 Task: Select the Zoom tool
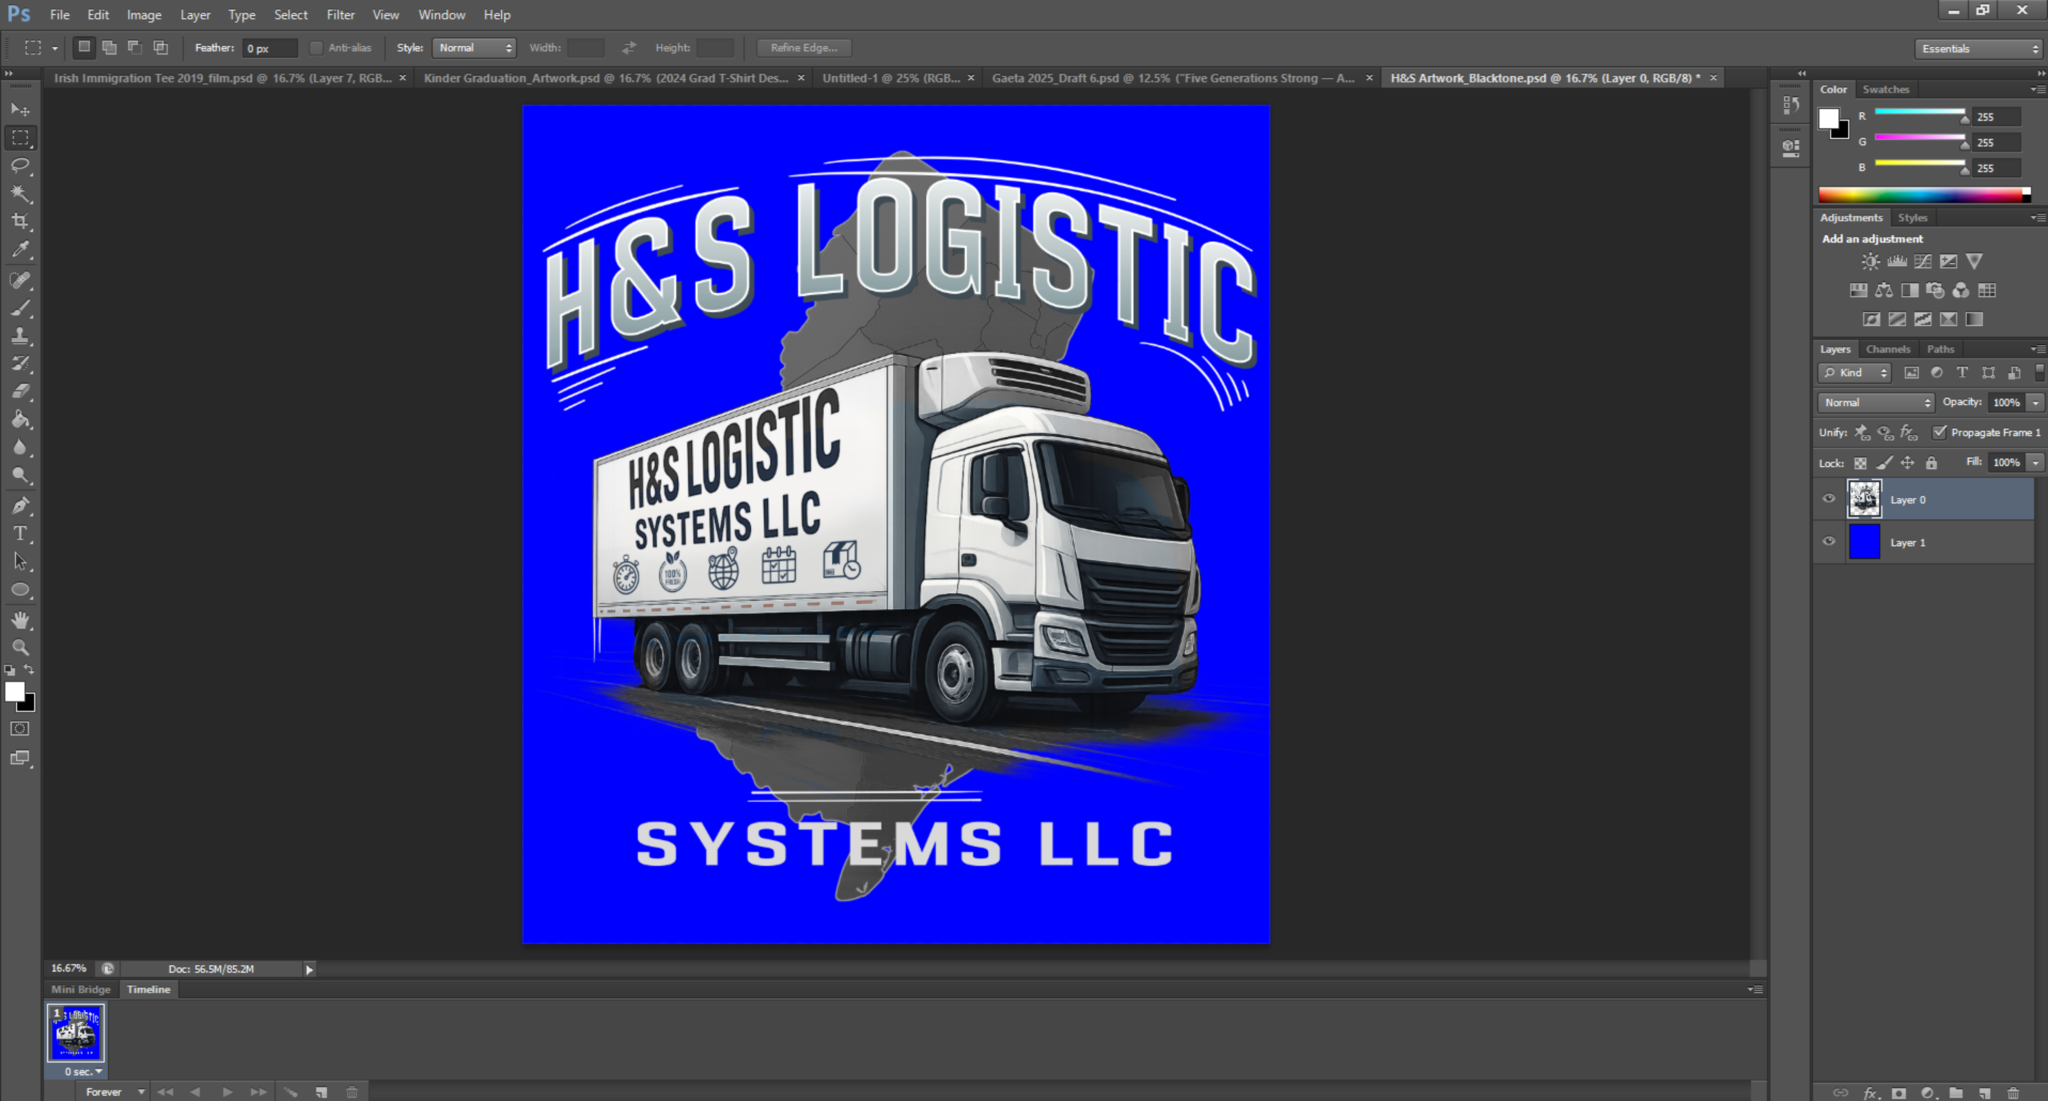point(20,648)
